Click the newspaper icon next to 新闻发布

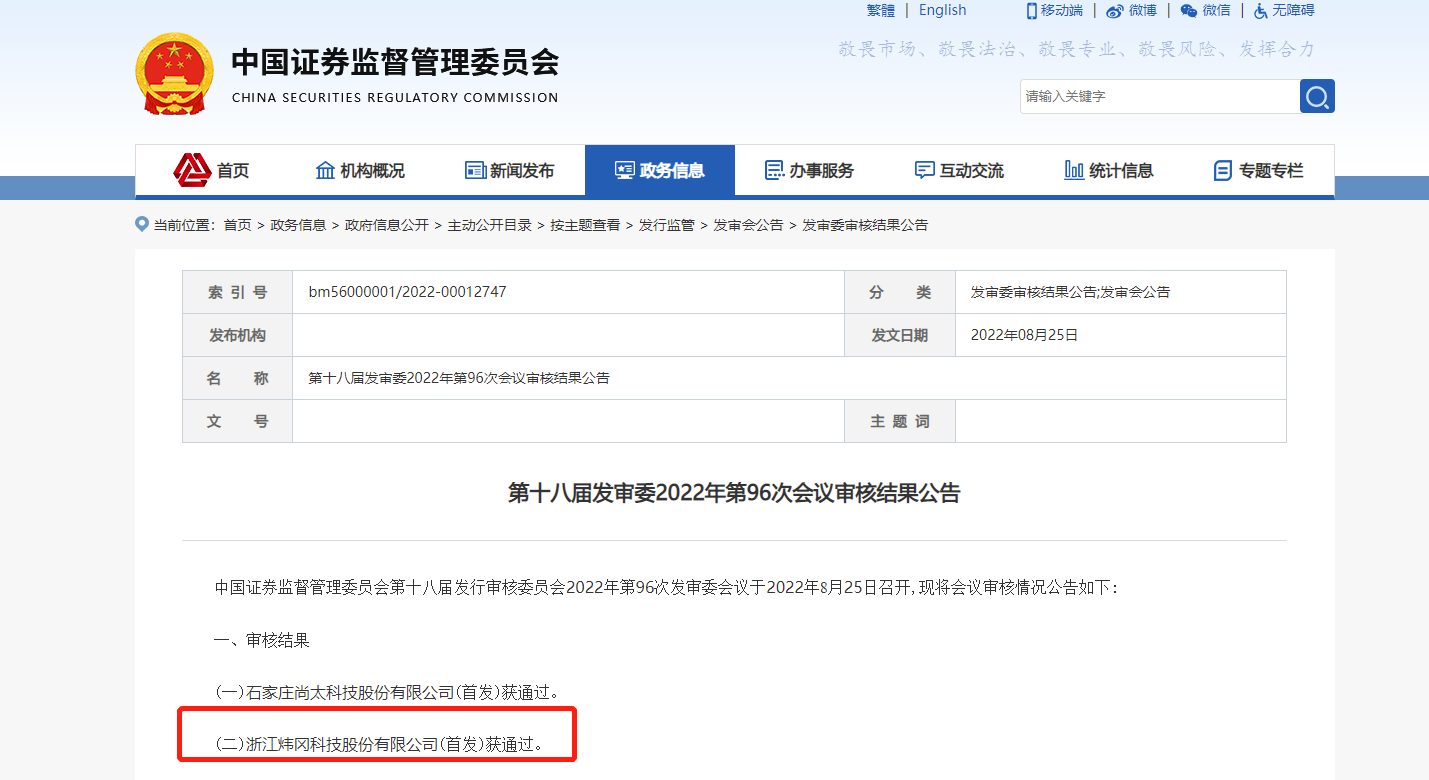[475, 170]
